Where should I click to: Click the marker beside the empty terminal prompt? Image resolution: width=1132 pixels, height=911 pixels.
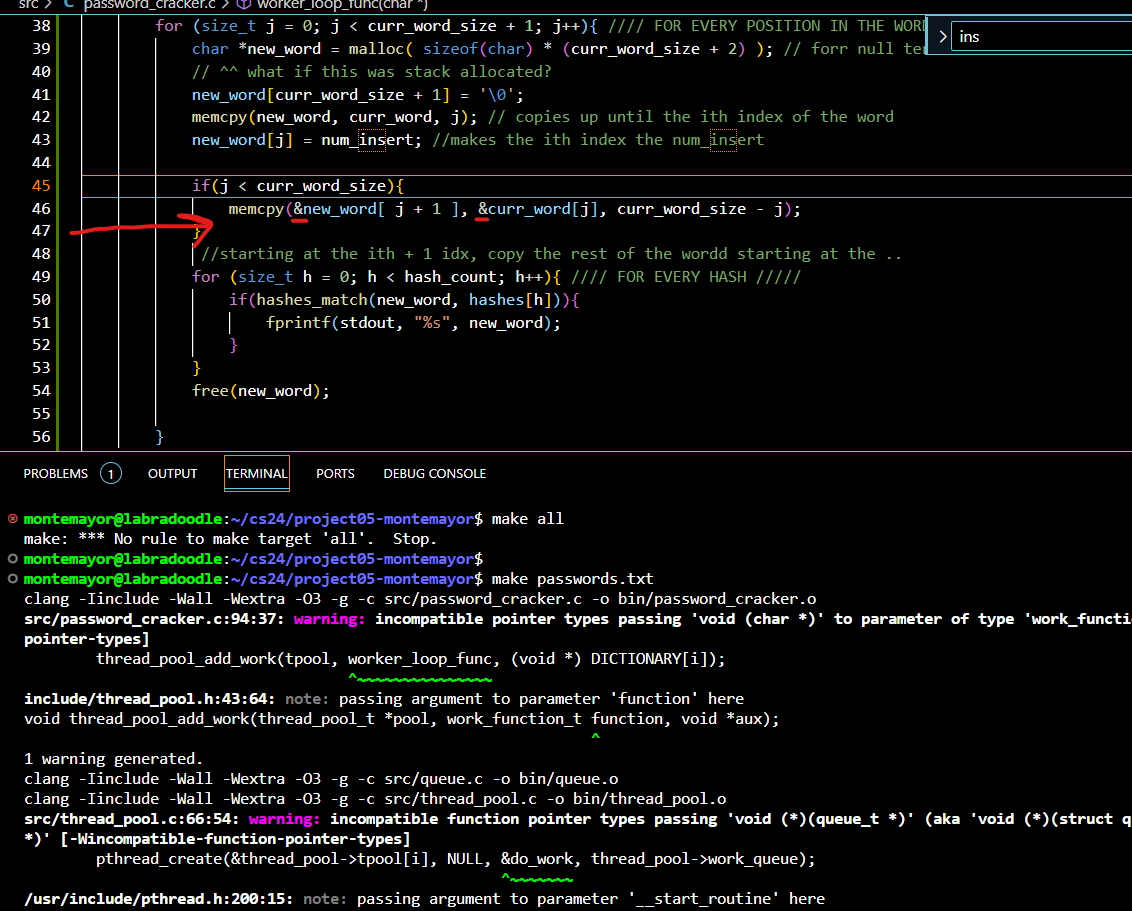12,559
